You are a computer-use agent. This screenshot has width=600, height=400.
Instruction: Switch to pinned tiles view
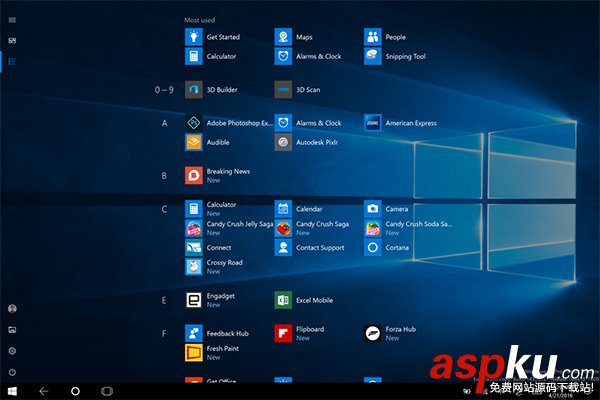click(x=12, y=41)
